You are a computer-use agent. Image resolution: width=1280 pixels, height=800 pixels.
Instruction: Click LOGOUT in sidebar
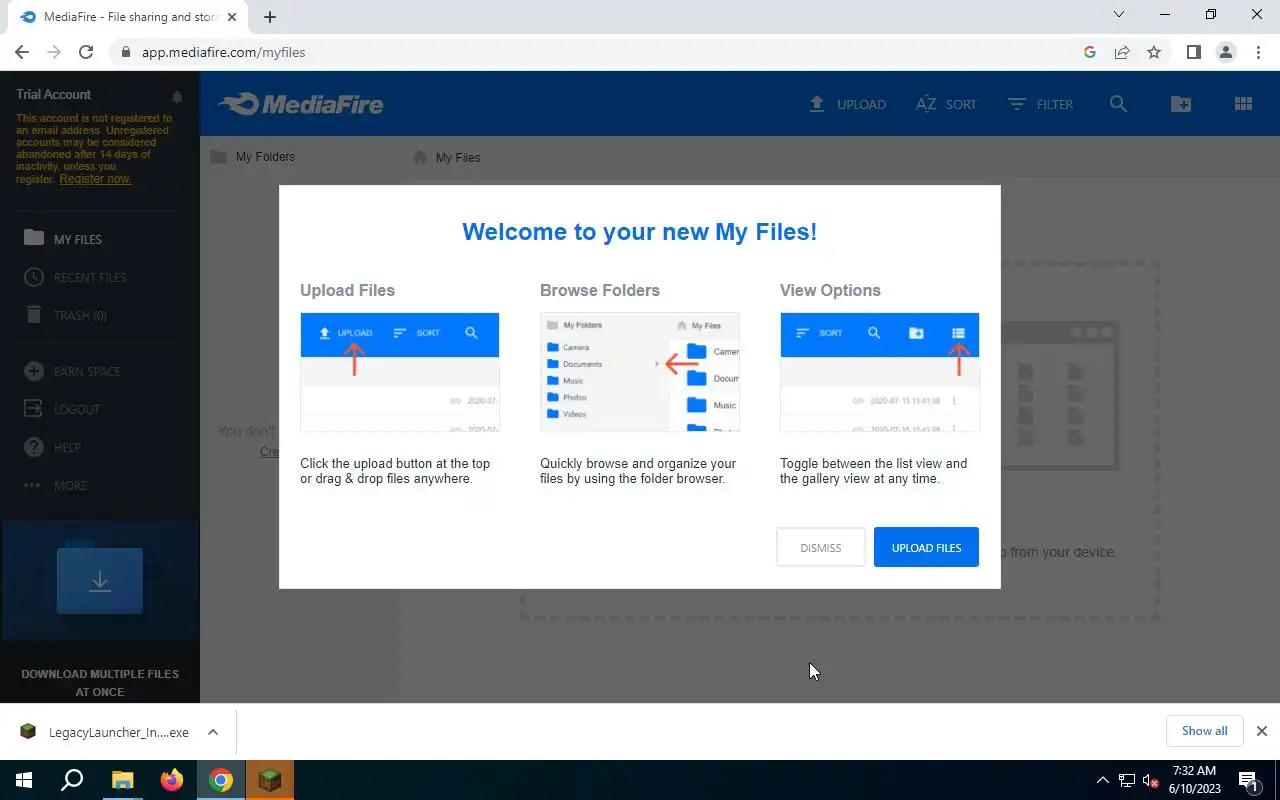click(x=62, y=409)
